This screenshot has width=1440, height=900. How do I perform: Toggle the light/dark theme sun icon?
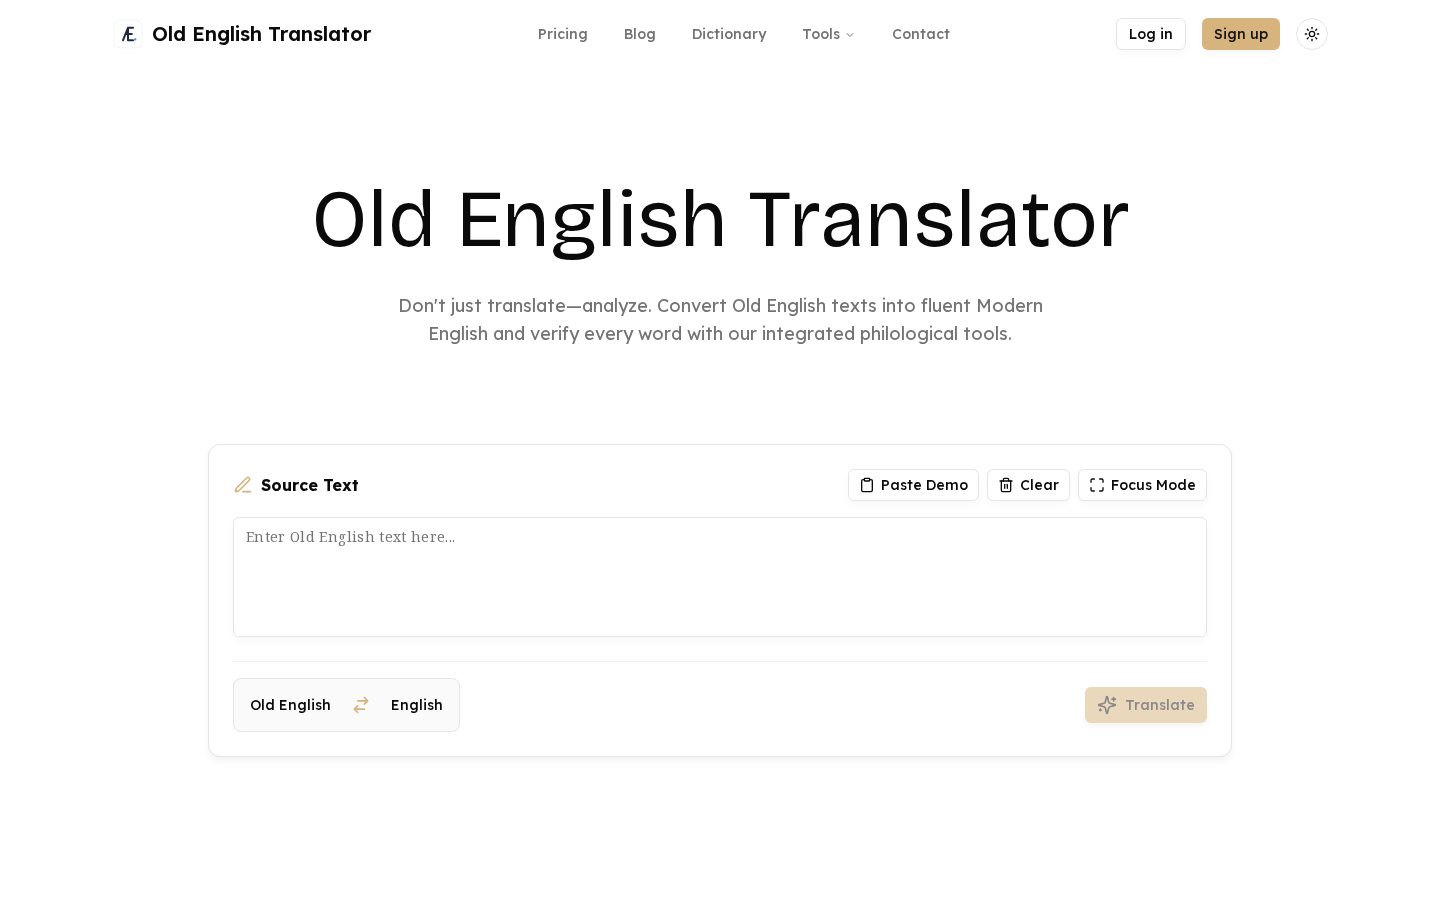[x=1312, y=34]
